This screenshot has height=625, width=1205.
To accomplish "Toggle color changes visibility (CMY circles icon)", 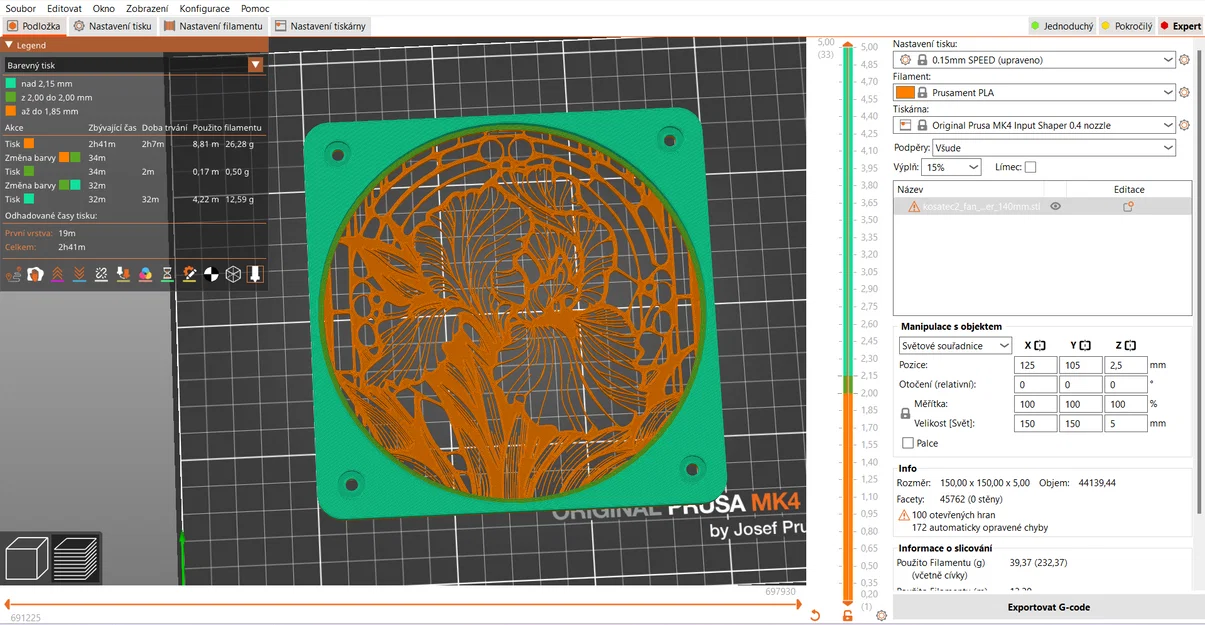I will [145, 274].
